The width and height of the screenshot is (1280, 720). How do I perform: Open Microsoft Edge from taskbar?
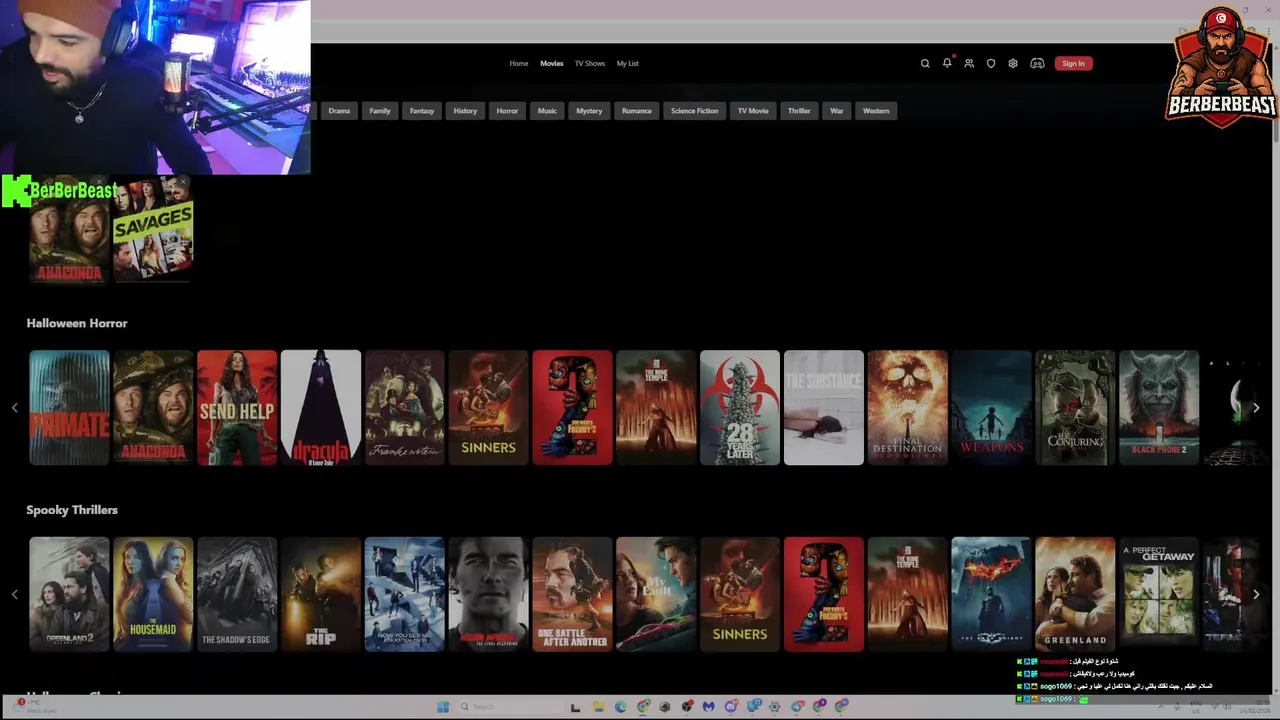coord(621,707)
